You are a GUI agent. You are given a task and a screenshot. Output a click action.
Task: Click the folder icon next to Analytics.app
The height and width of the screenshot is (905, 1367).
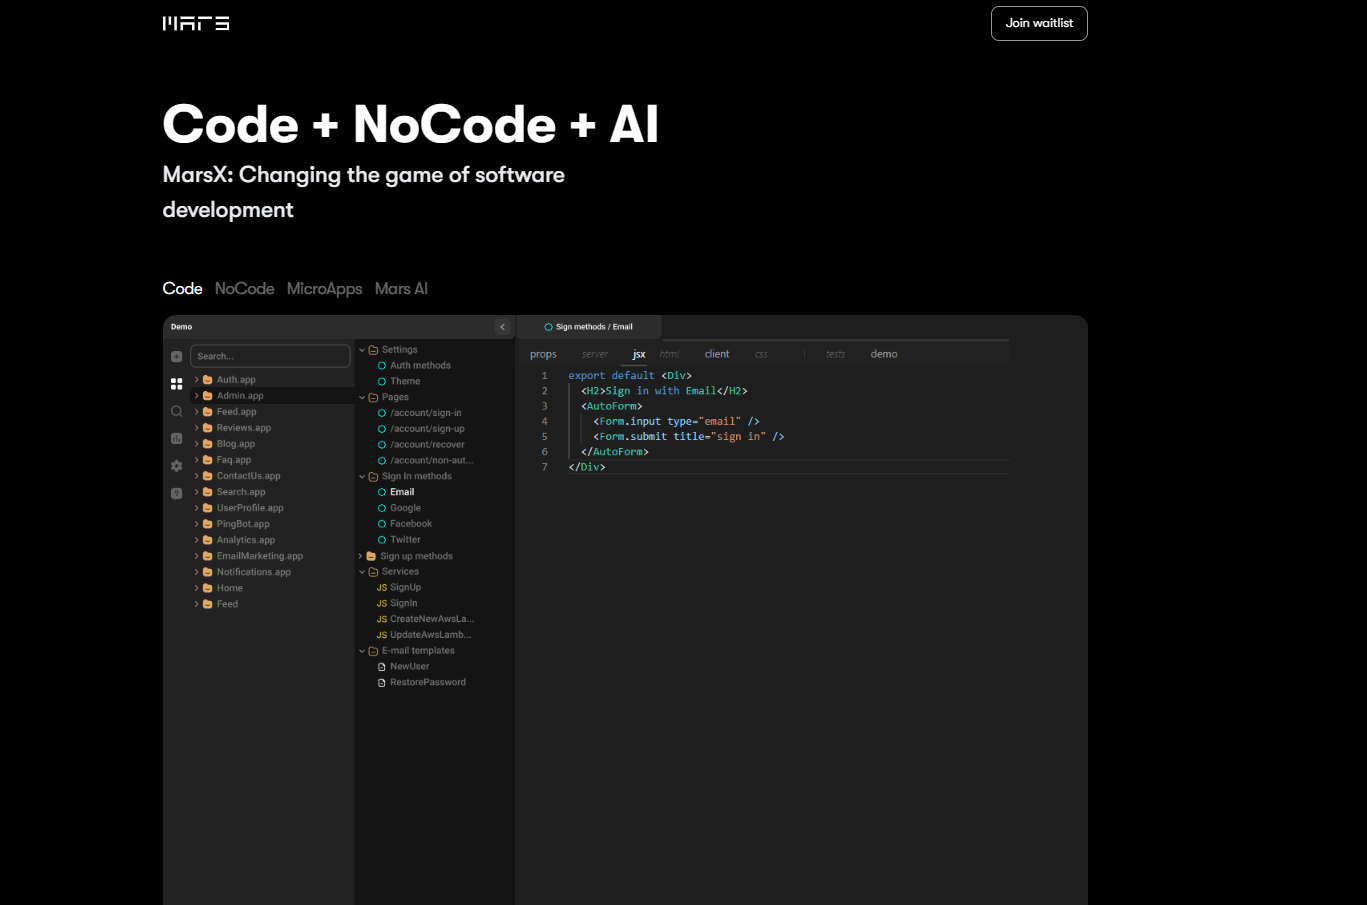[x=208, y=540]
